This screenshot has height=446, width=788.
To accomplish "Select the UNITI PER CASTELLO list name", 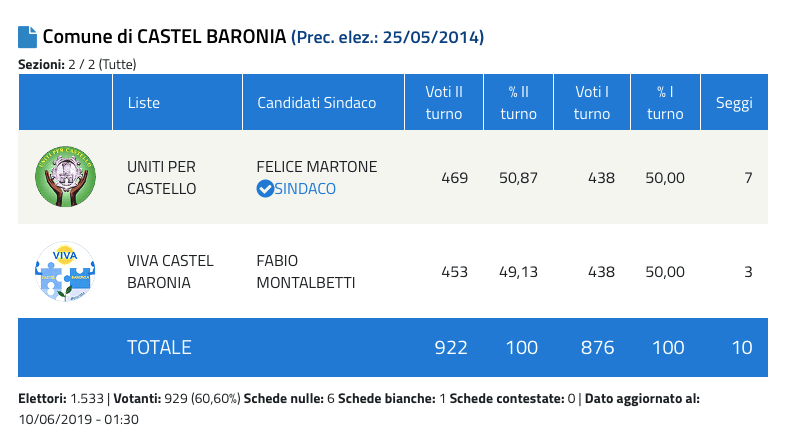I will [x=161, y=177].
